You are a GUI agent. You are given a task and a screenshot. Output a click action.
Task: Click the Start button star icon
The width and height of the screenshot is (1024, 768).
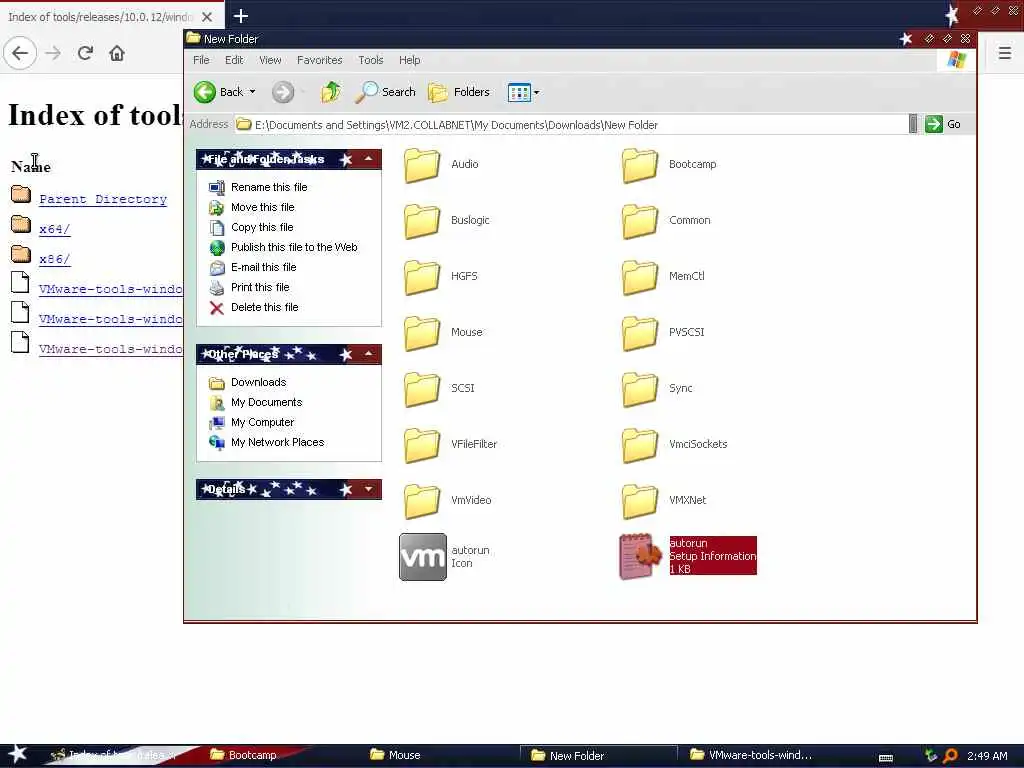pyautogui.click(x=17, y=754)
